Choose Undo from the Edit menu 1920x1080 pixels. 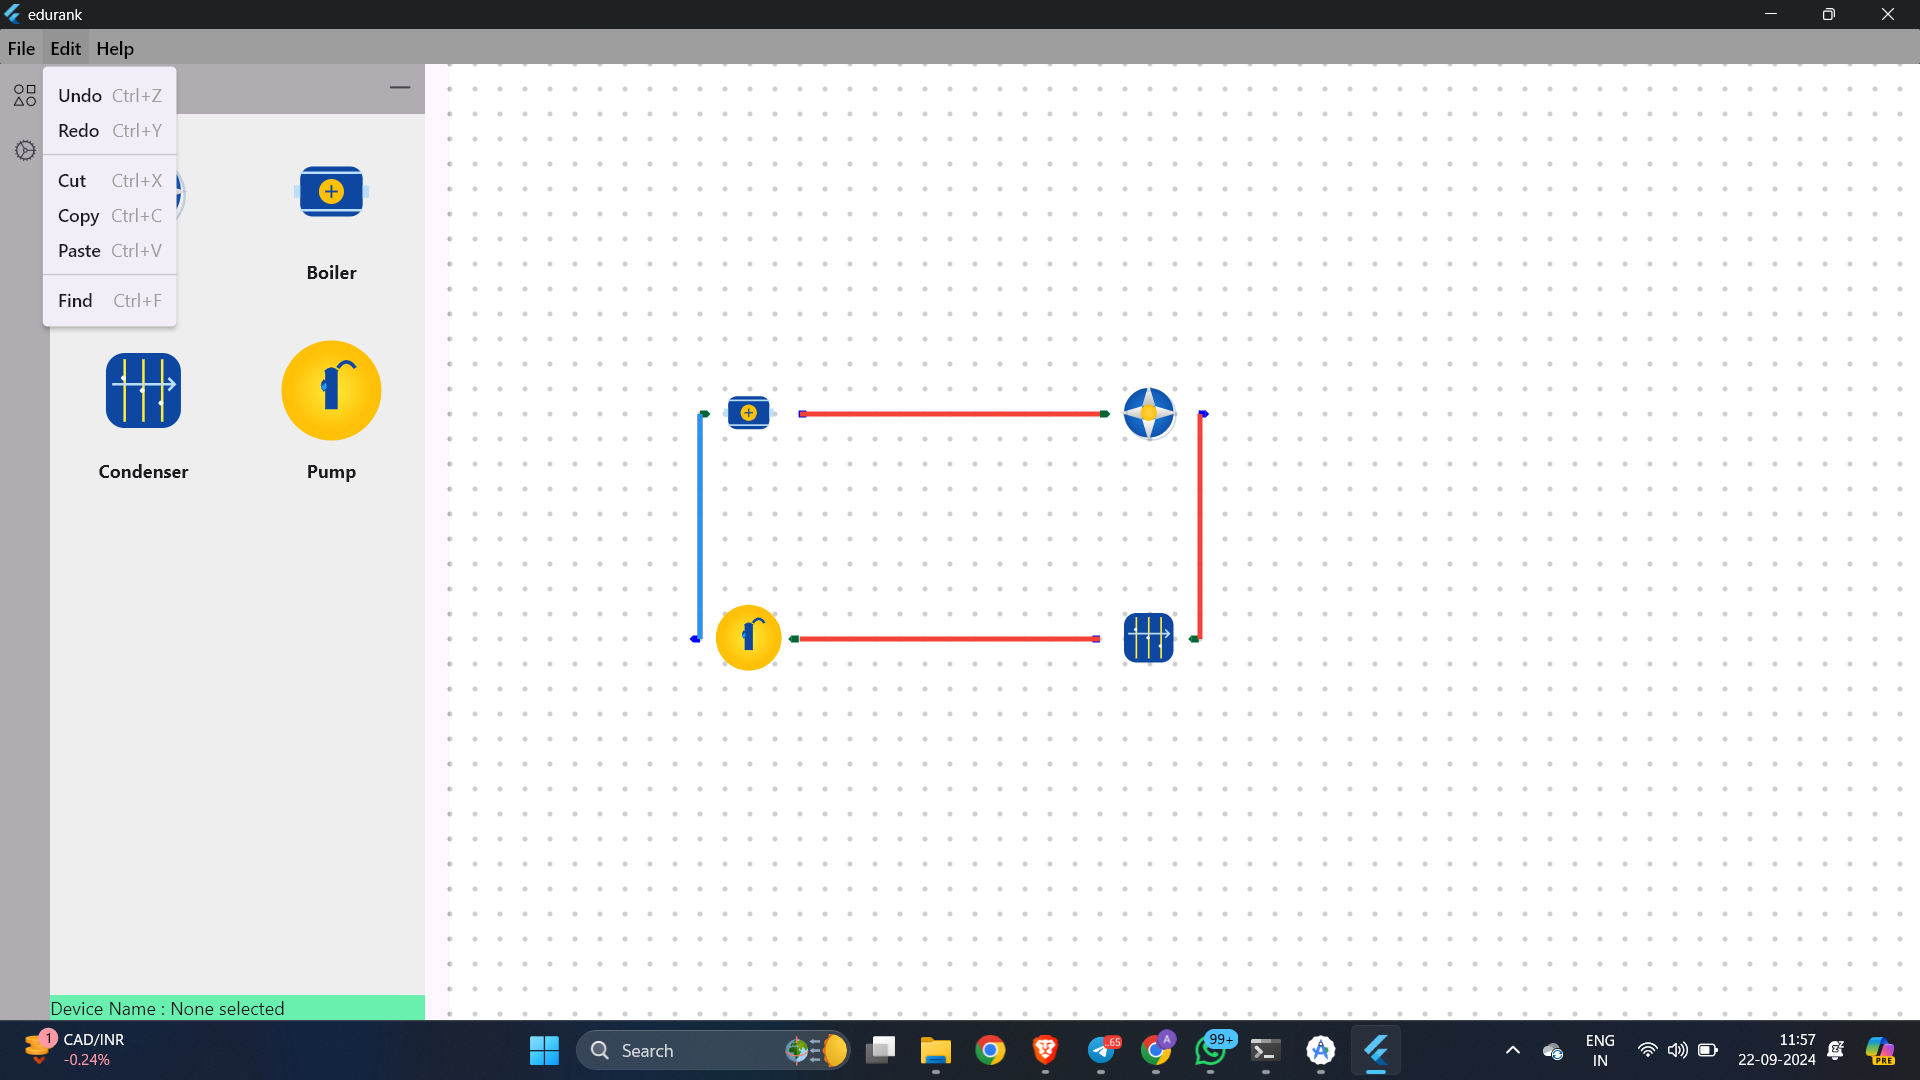tap(110, 95)
